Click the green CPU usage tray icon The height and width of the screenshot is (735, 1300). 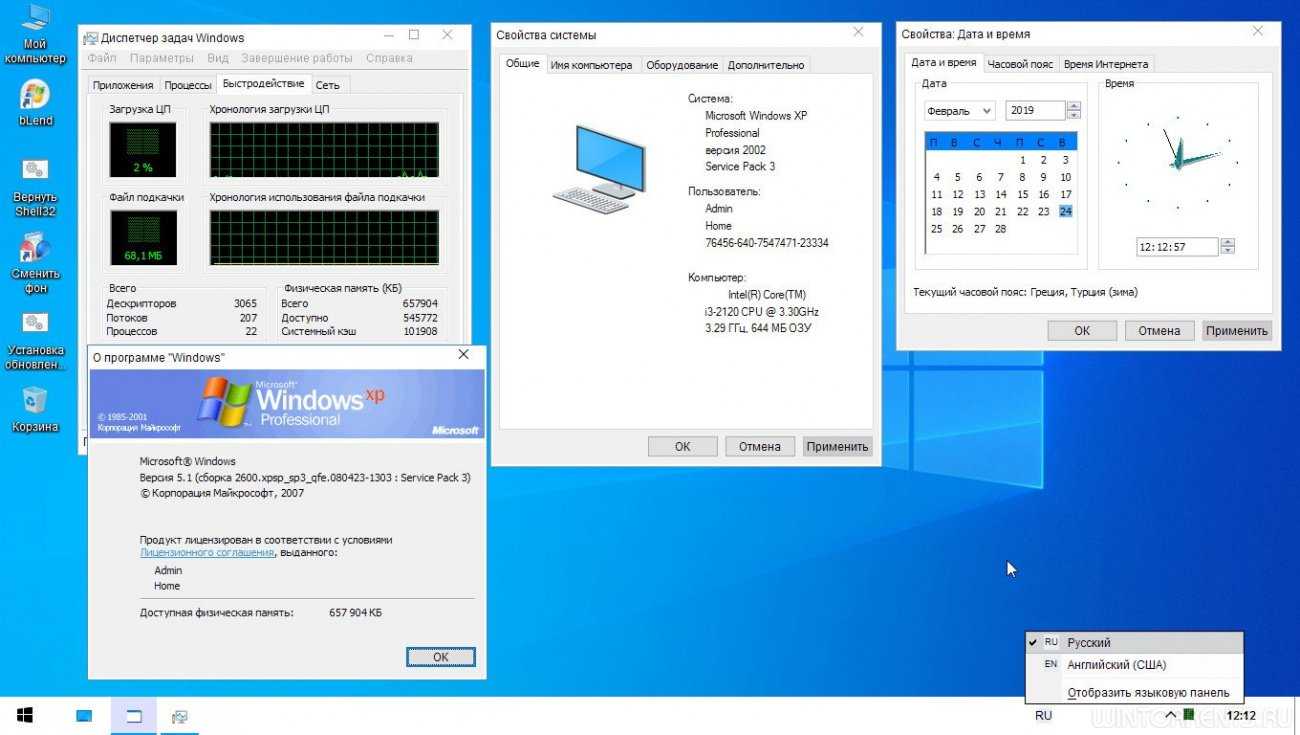click(1188, 714)
